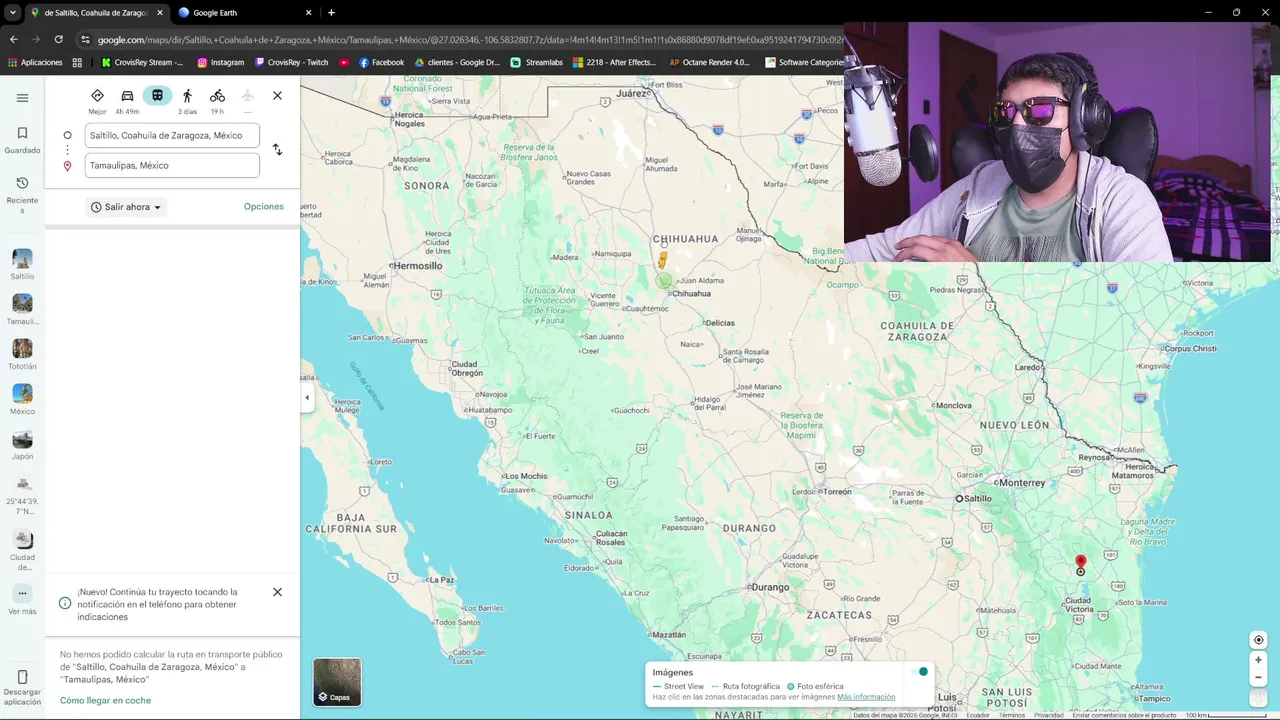Open Guardado saved places
The image size is (1280, 720).
coord(22,140)
